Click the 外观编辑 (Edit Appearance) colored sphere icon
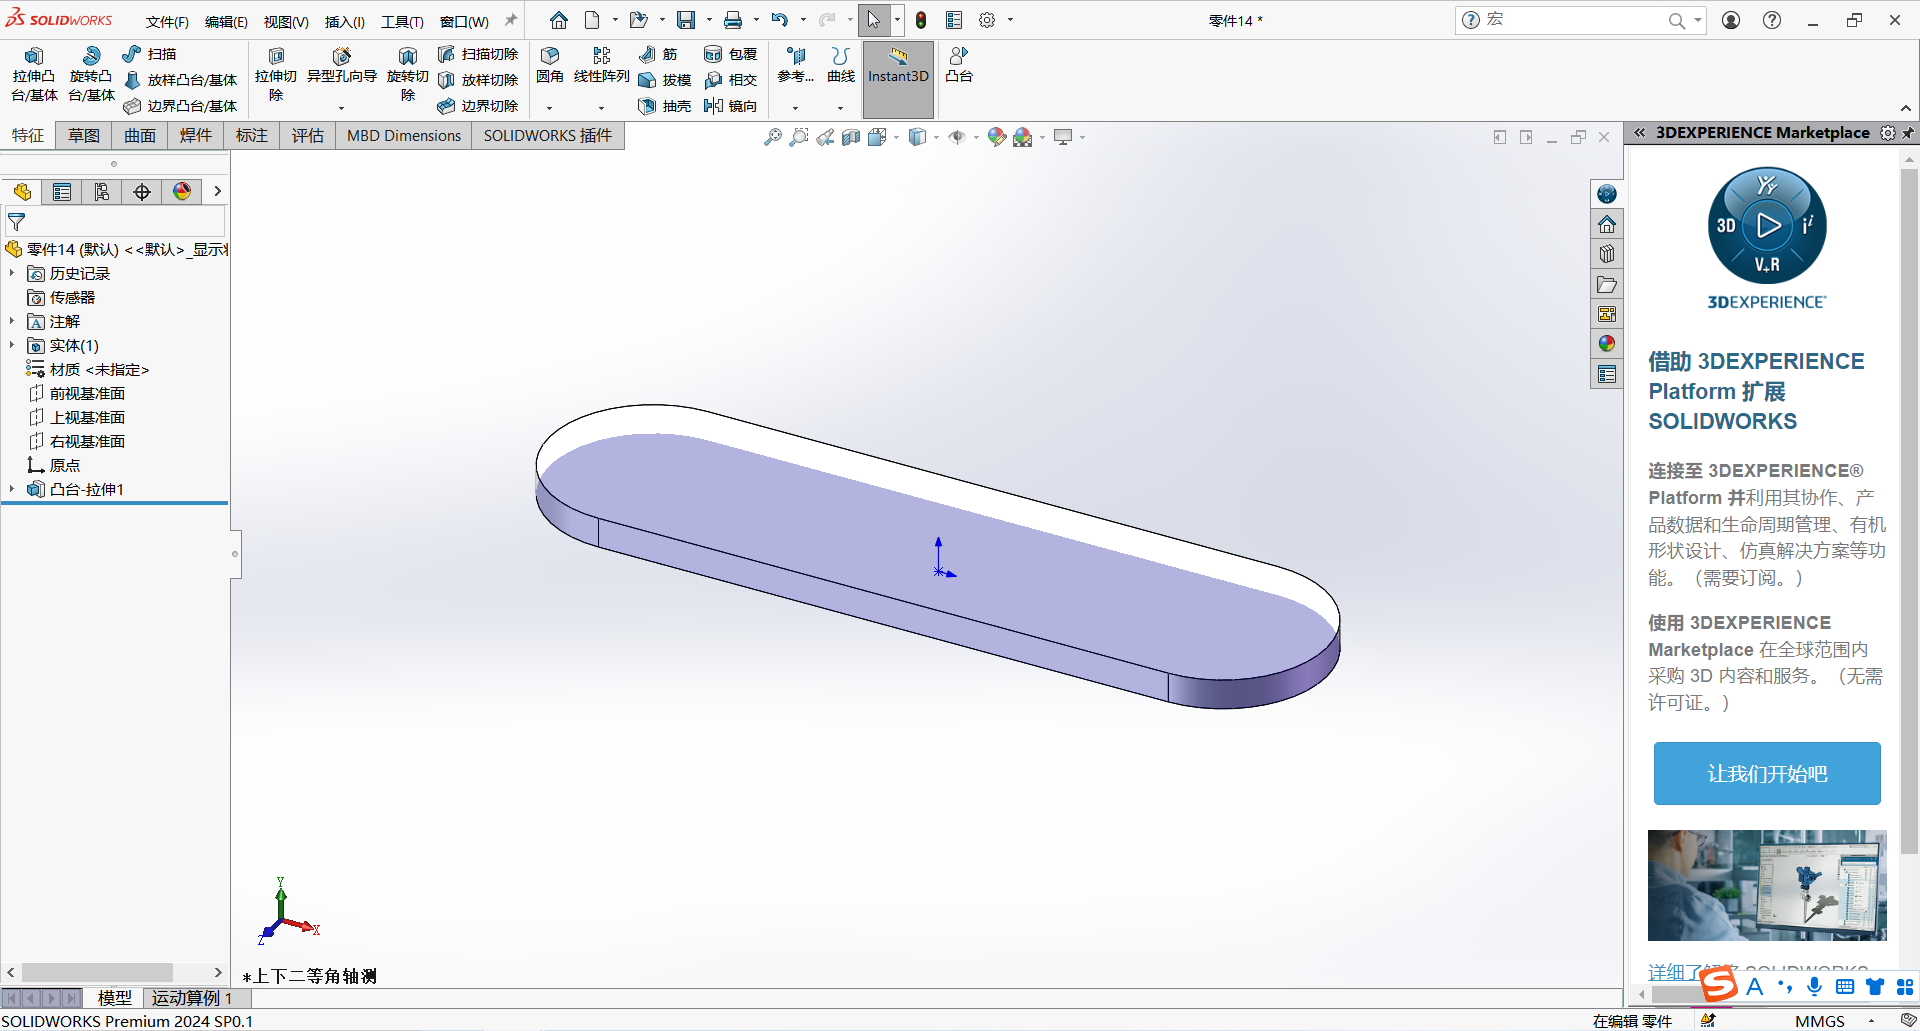The width and height of the screenshot is (1920, 1031). click(x=996, y=137)
